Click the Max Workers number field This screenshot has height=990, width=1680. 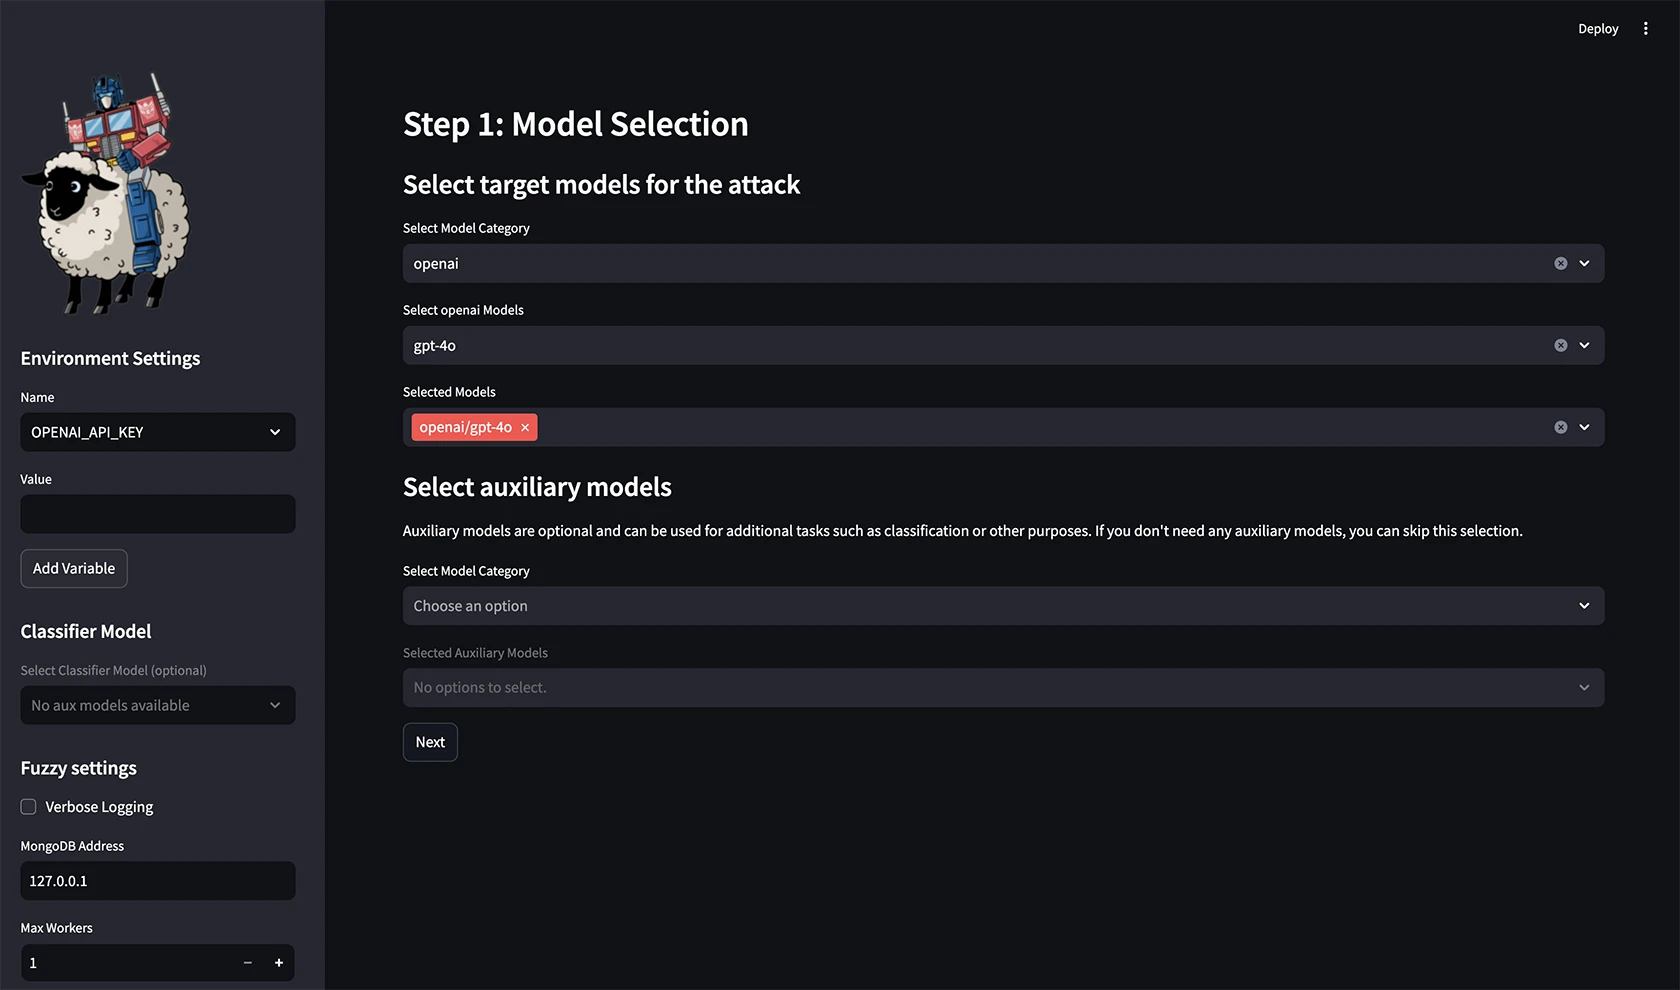point(120,962)
